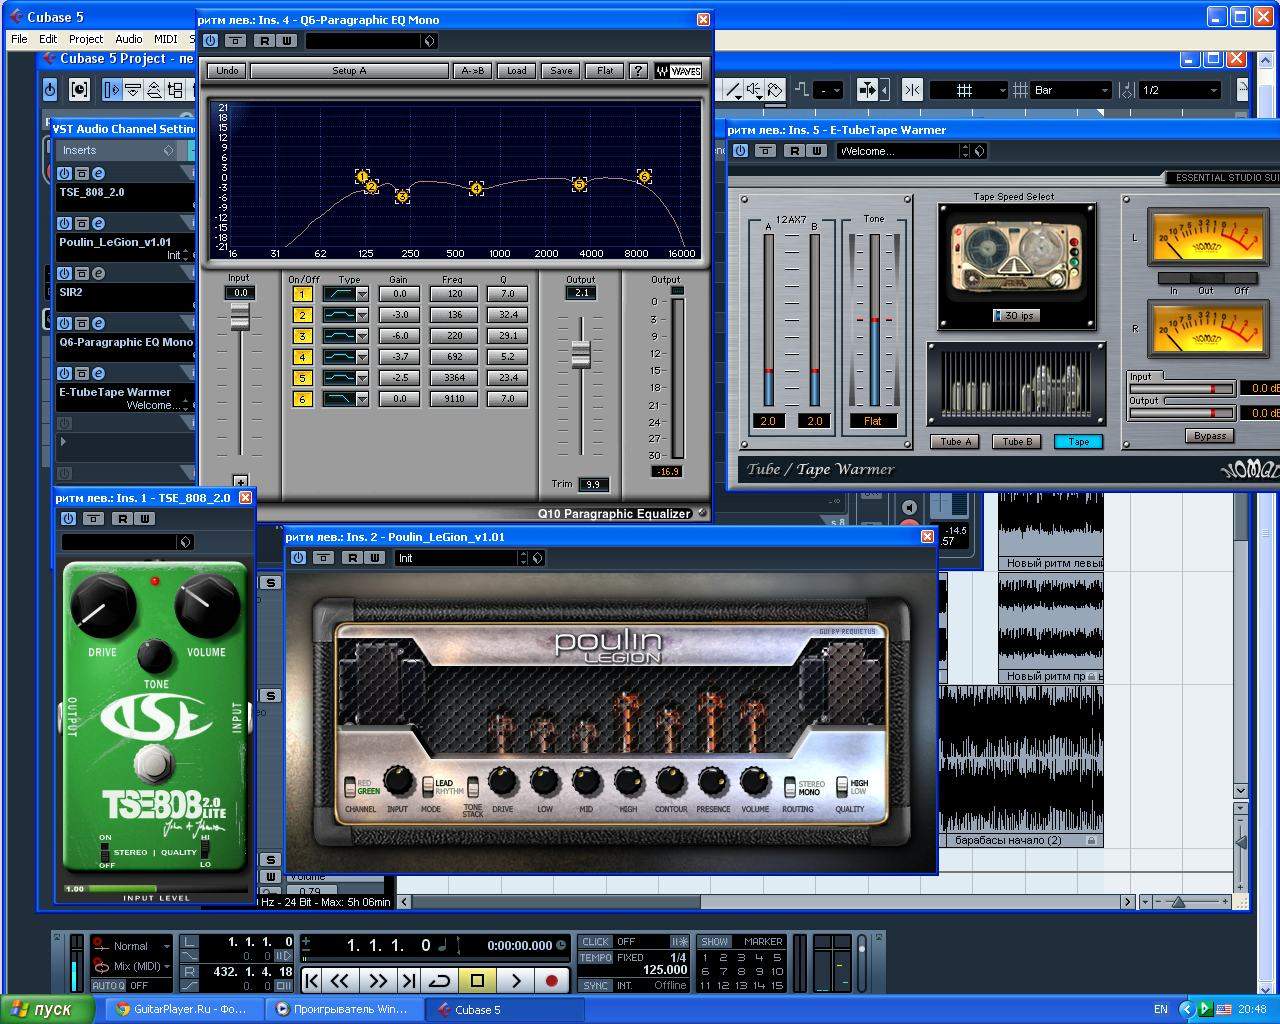Hit the red Record transport button
The image size is (1280, 1024).
551,981
